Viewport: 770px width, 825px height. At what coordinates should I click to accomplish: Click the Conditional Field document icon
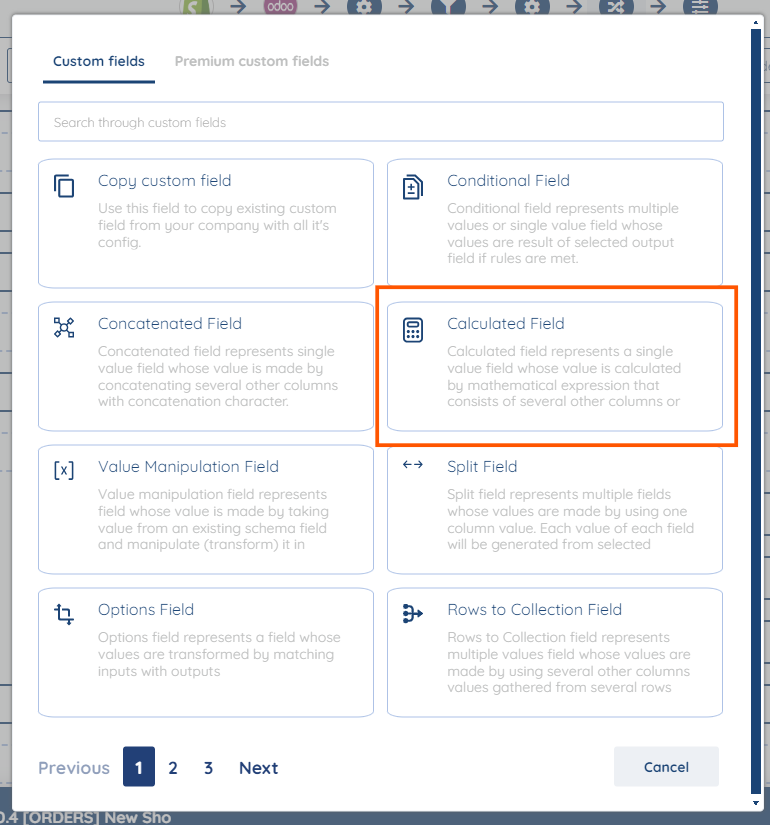coord(413,187)
